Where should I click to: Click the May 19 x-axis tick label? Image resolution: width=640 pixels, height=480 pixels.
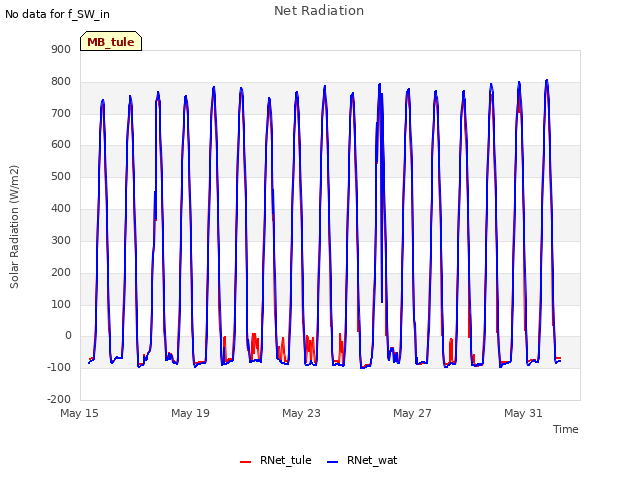(x=190, y=413)
